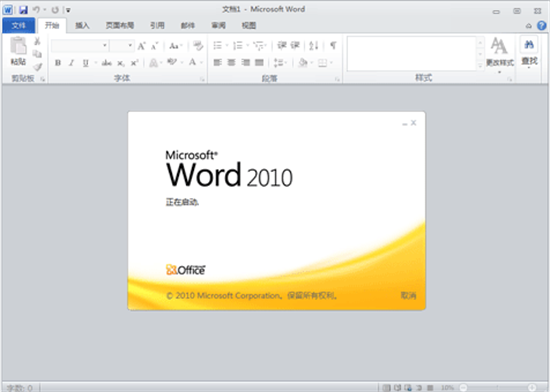
Task: Switch to the 页面布局 Page Layout tab
Action: click(x=120, y=25)
